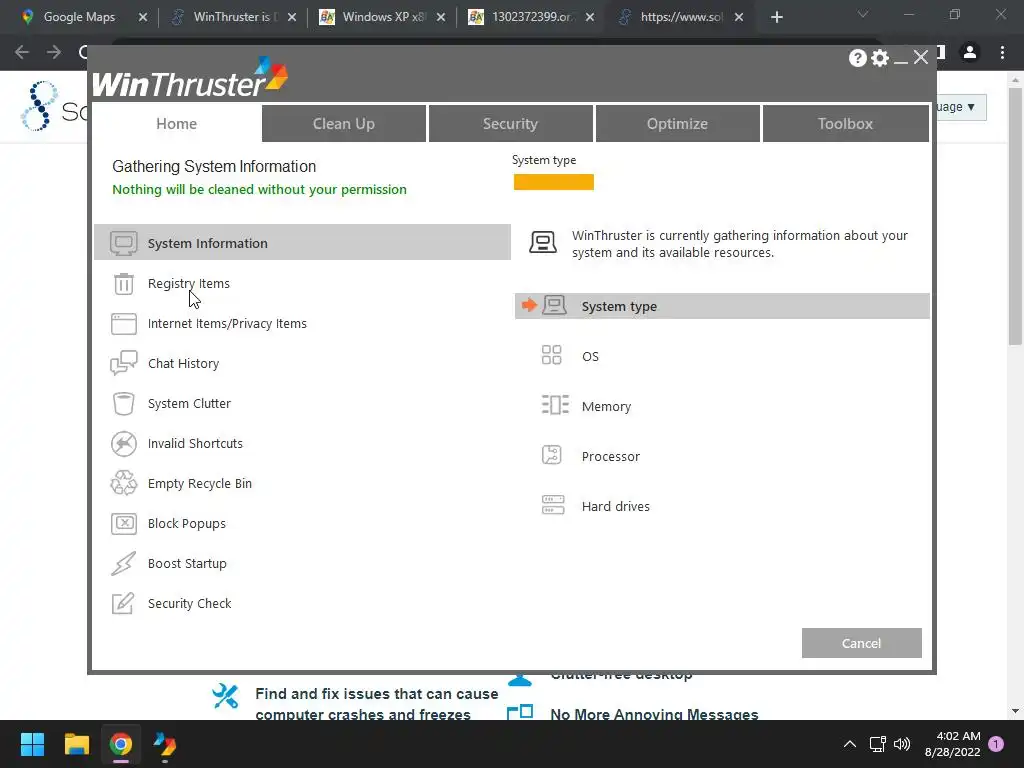
Task: Click the Security Check pencil icon
Action: click(123, 603)
